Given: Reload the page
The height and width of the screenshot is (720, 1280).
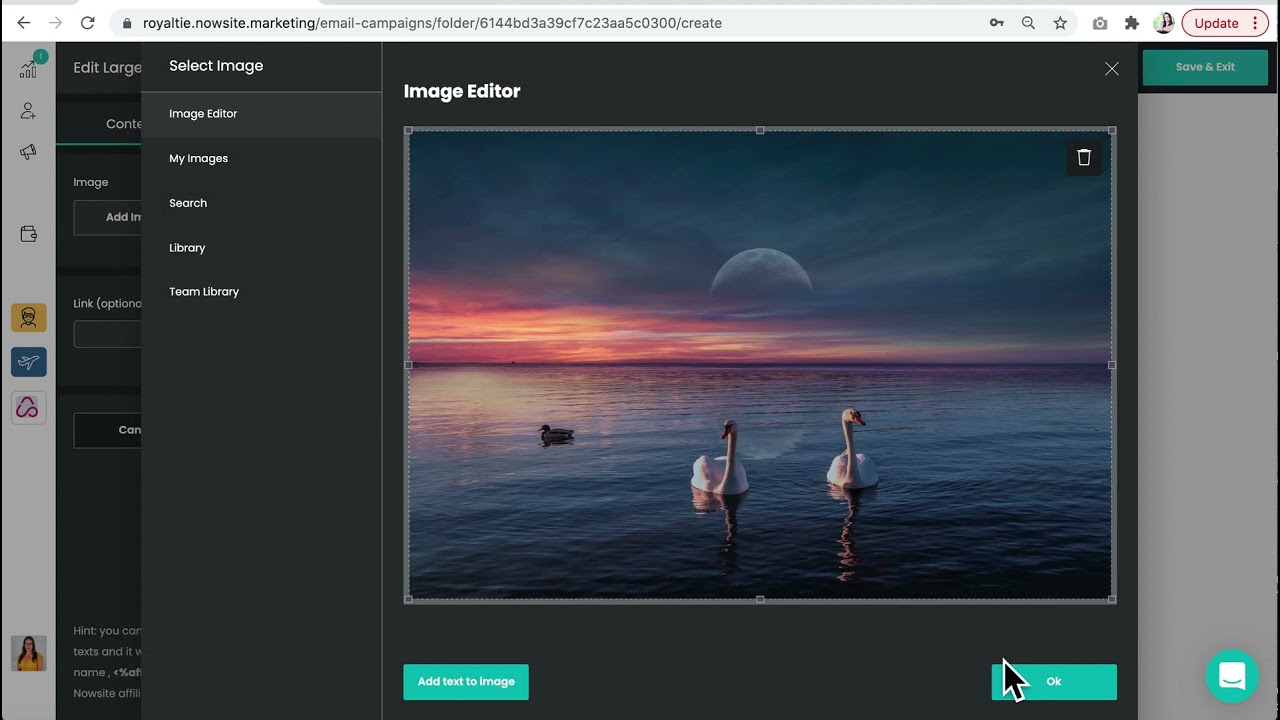Looking at the screenshot, I should (88, 23).
